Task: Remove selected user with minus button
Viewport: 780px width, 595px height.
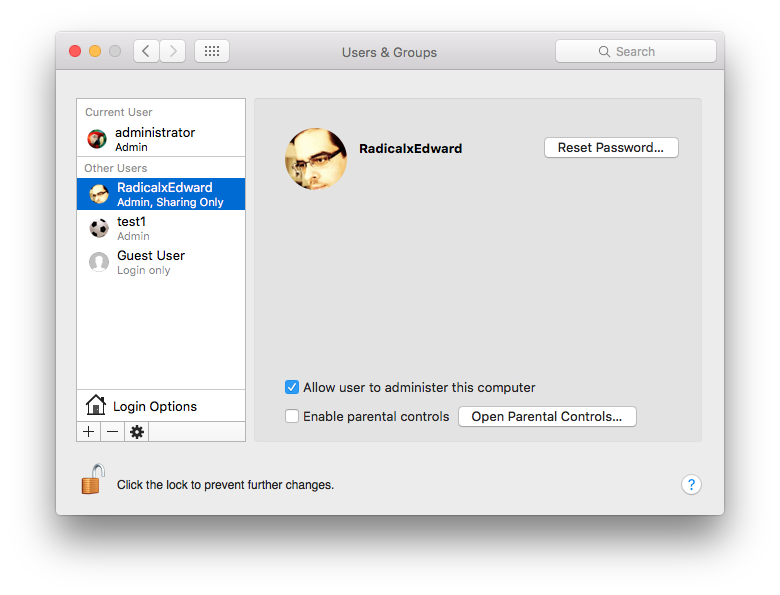Action: click(113, 431)
